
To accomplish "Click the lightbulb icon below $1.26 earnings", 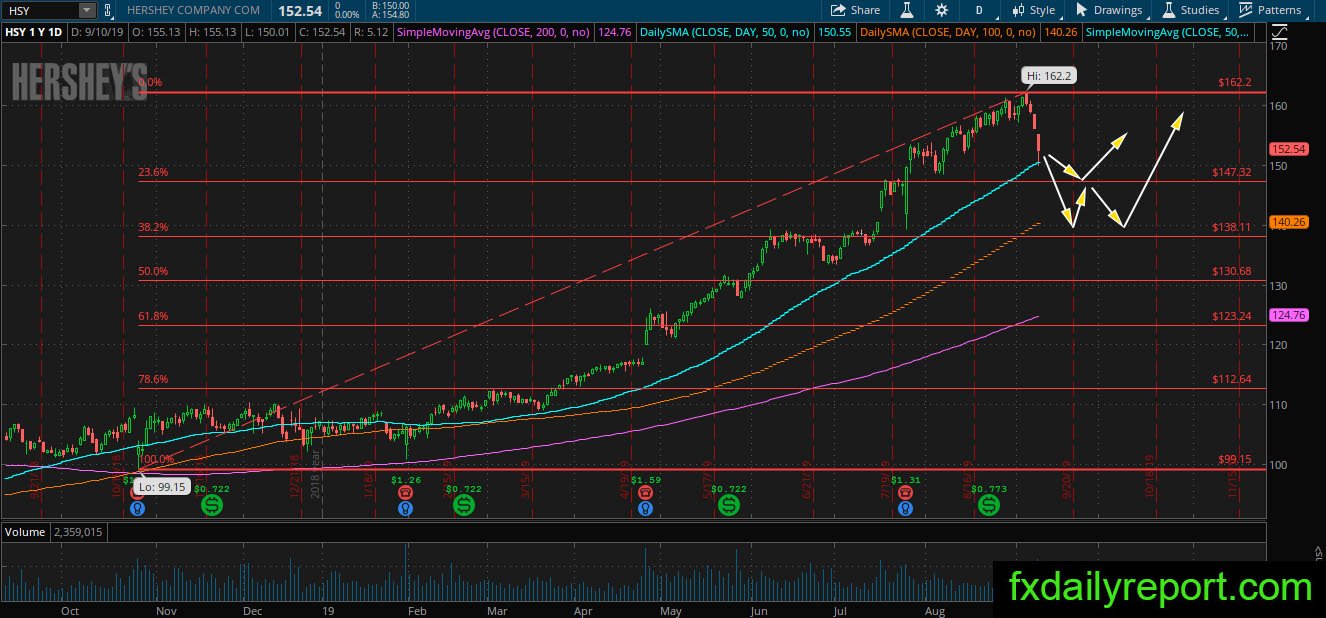I will [404, 508].
